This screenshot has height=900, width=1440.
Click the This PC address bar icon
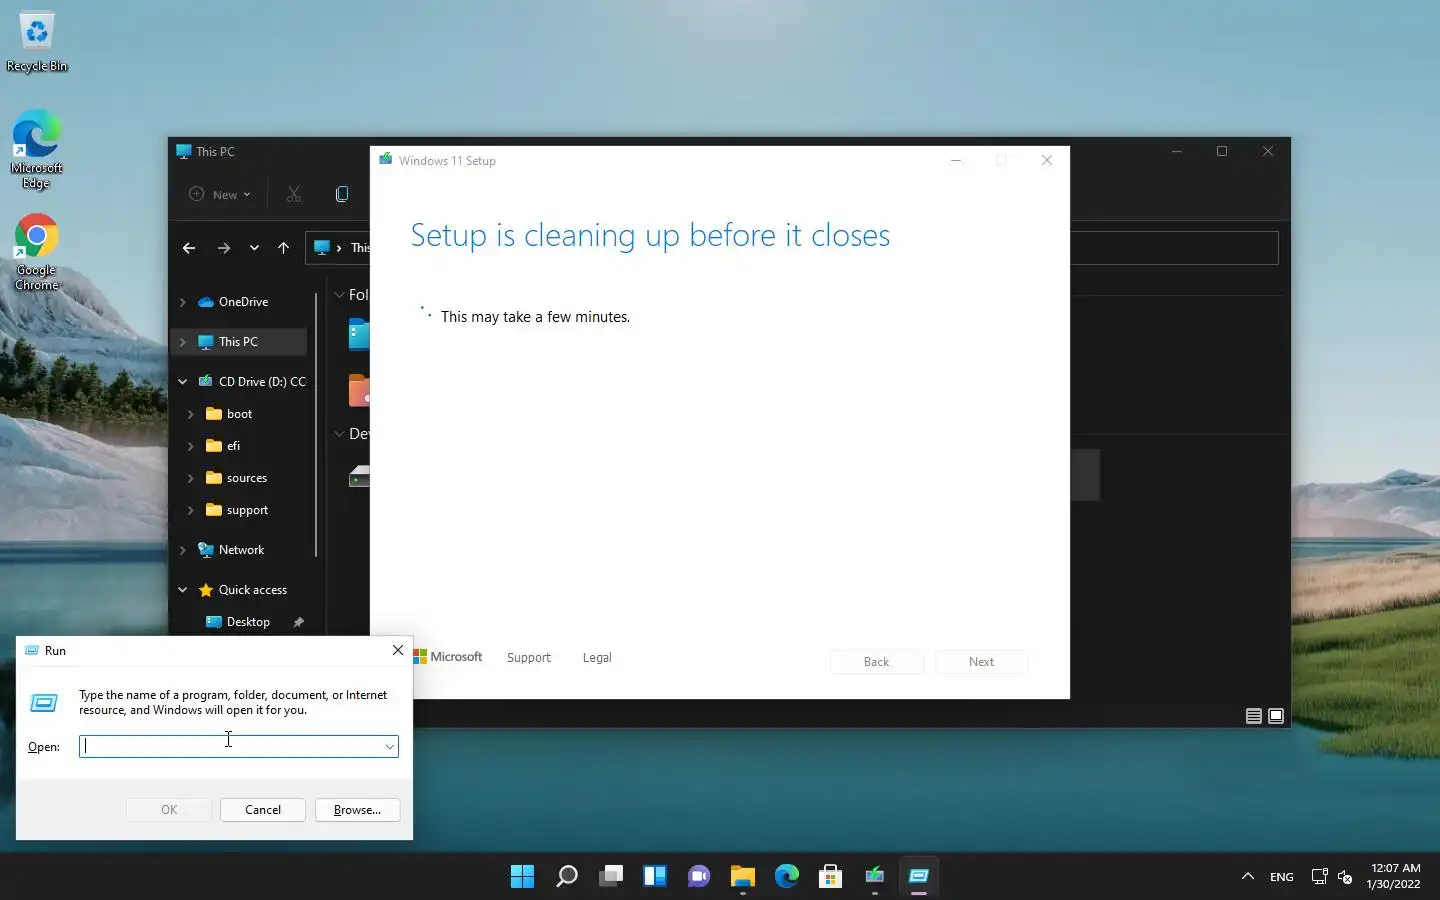pos(322,248)
